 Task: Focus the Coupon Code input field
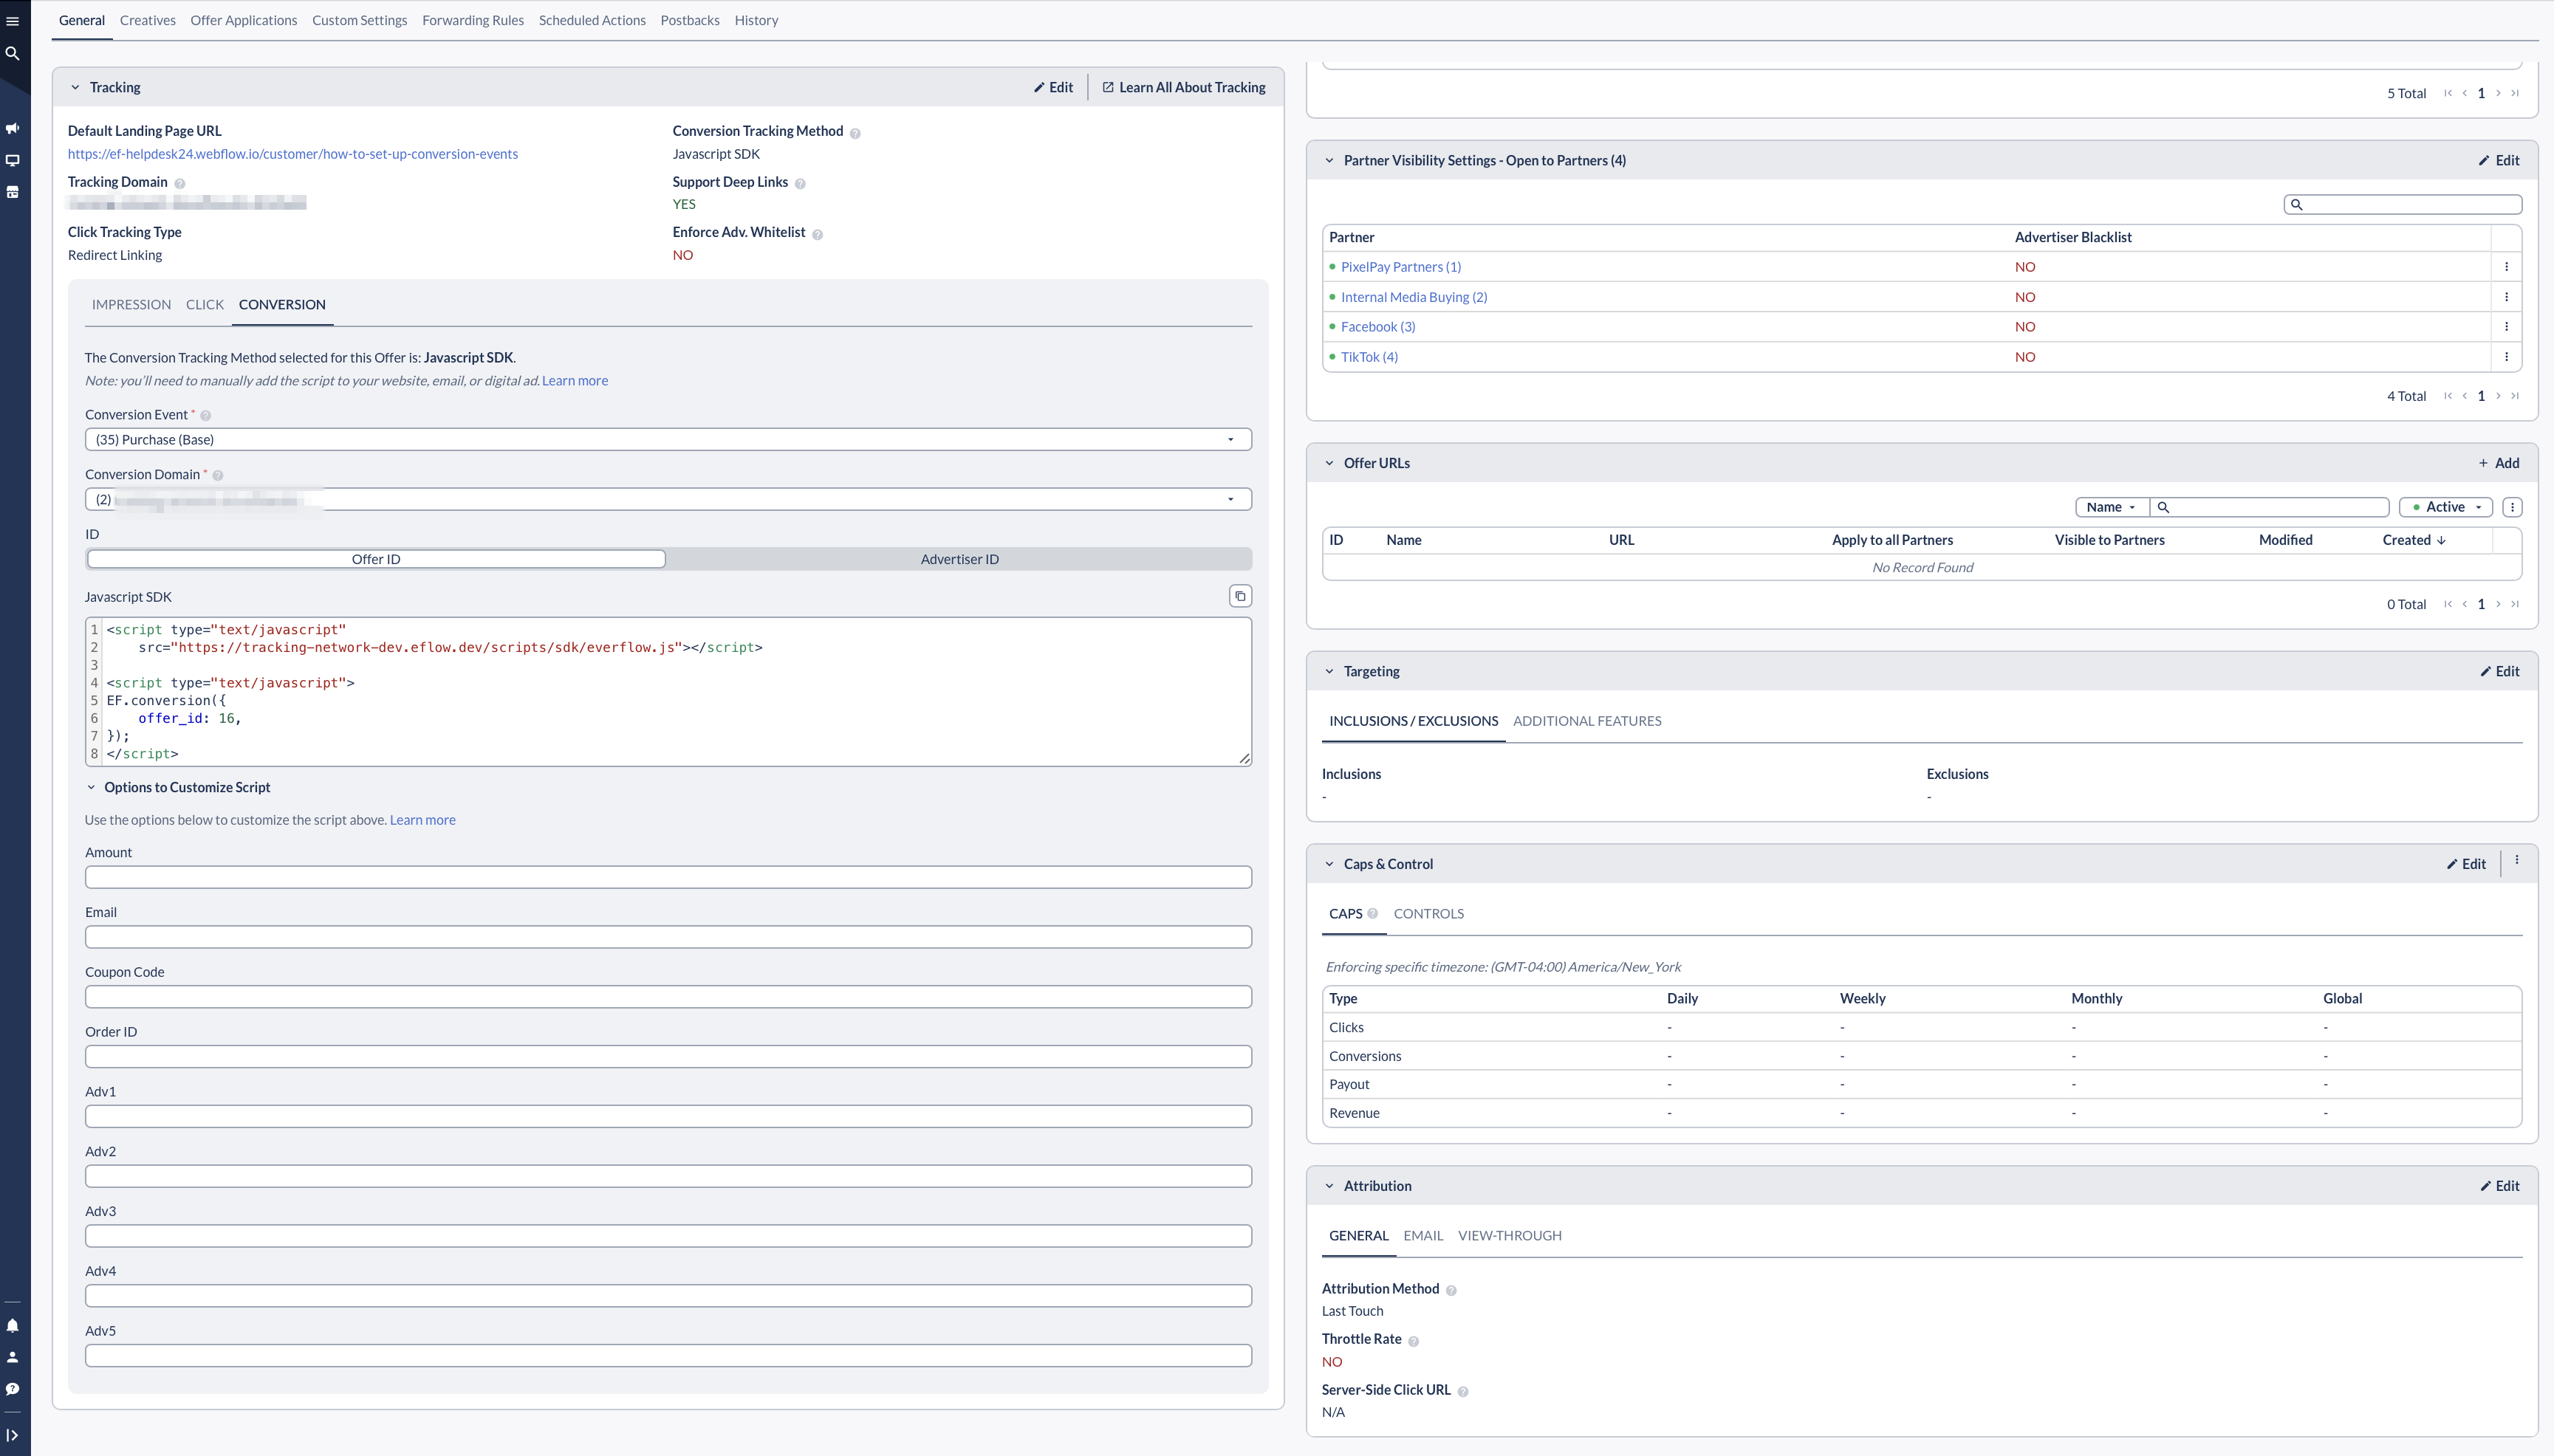(668, 997)
